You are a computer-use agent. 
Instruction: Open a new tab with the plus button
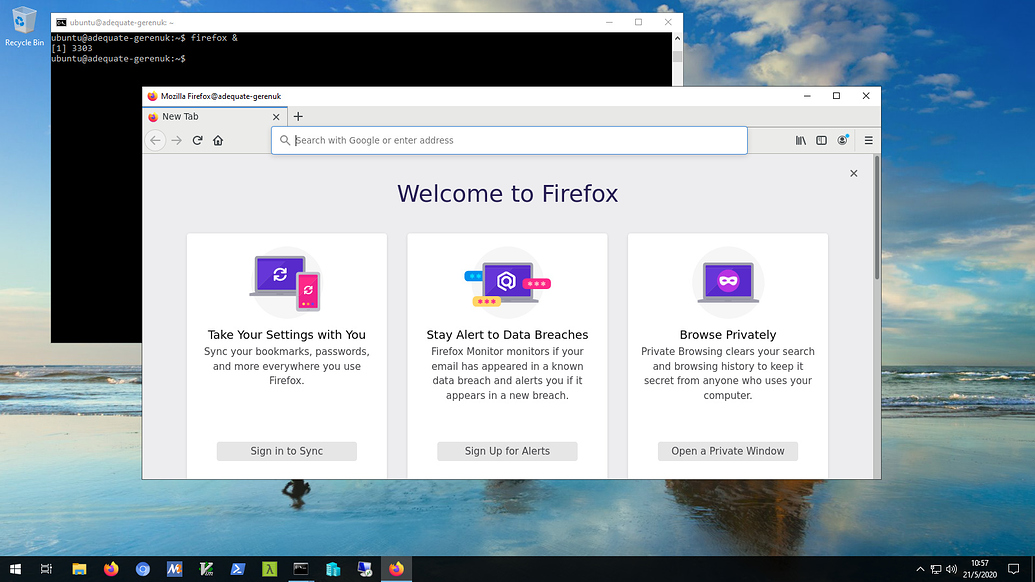(x=297, y=117)
